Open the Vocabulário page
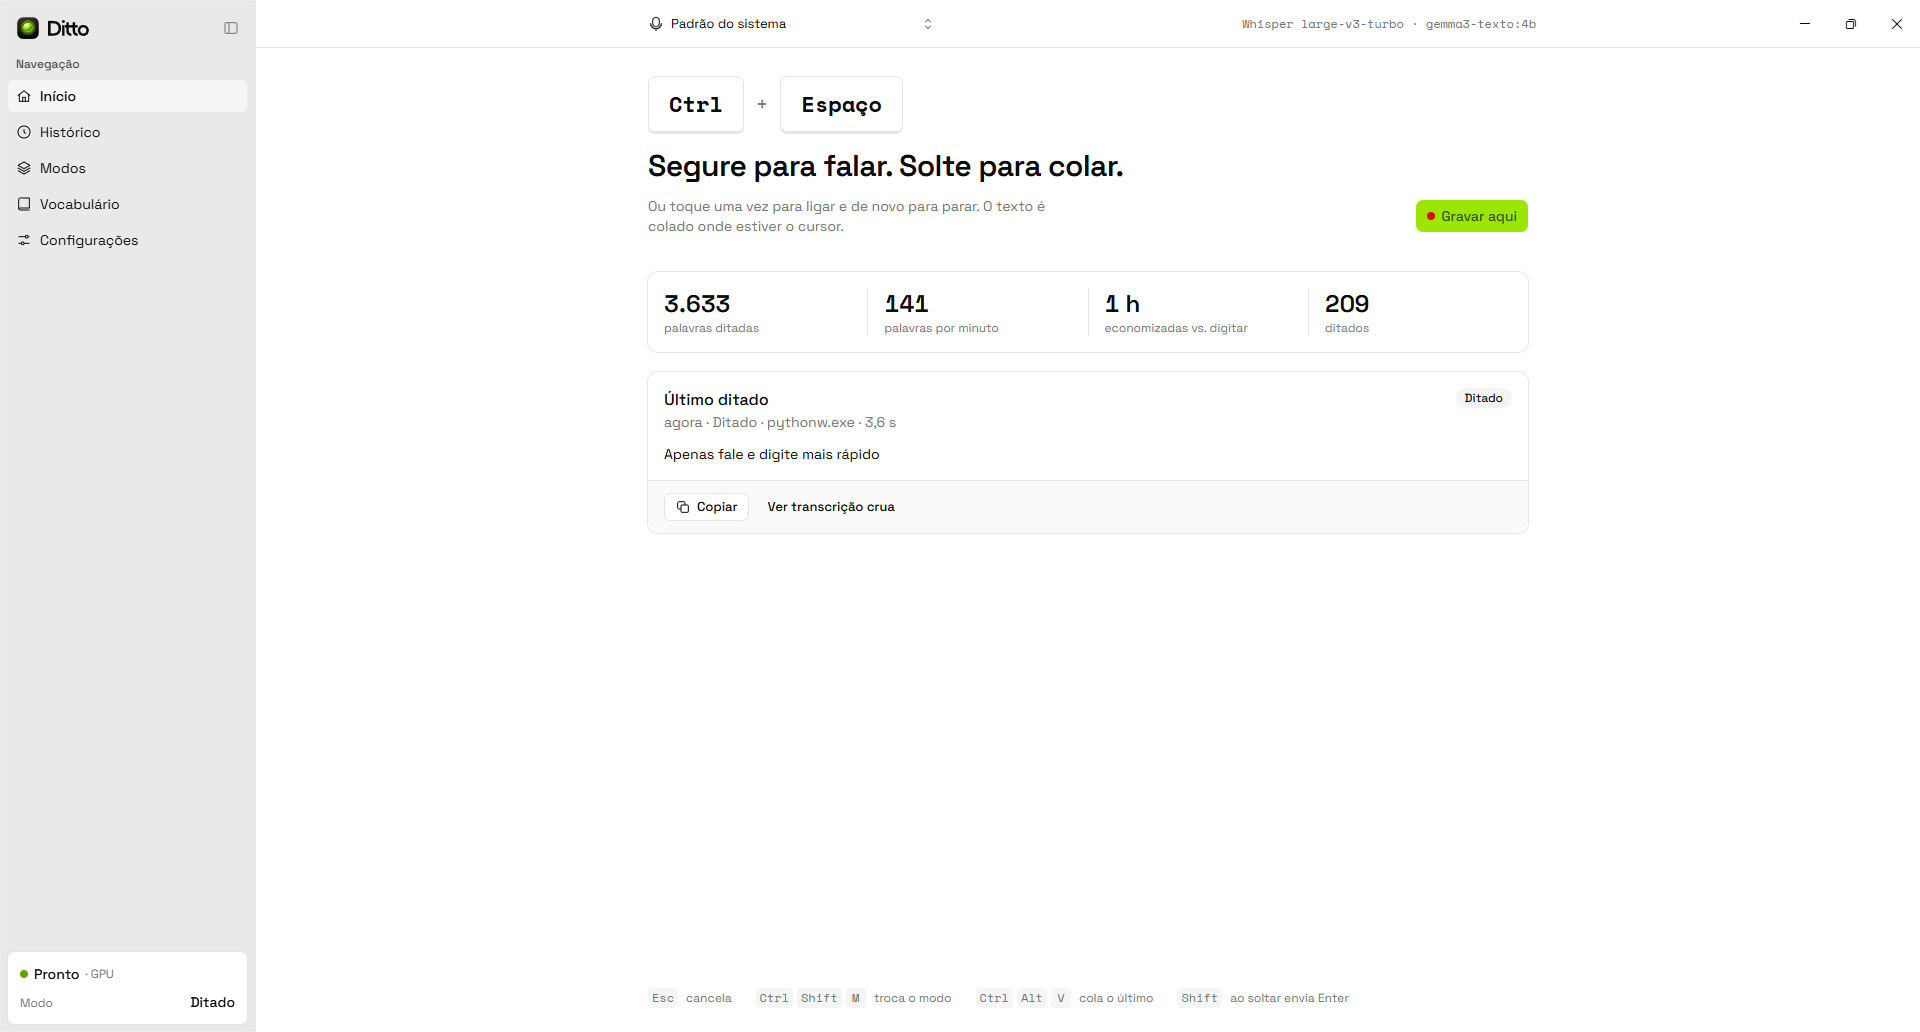Image resolution: width=1920 pixels, height=1032 pixels. coord(127,204)
